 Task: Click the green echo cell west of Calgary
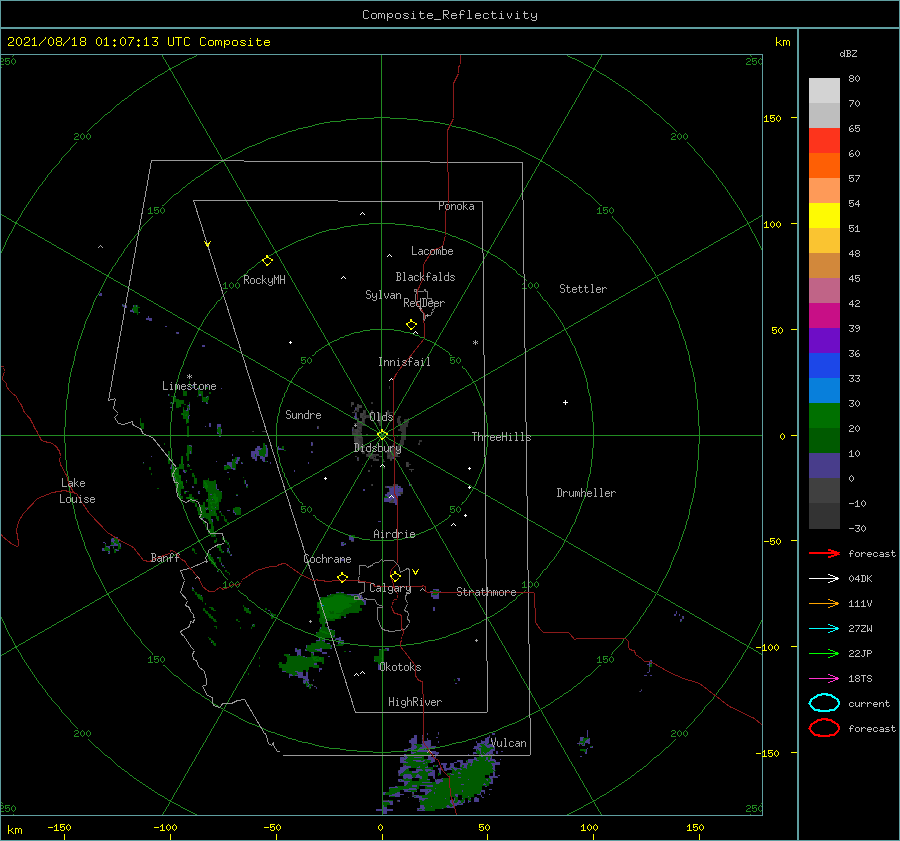tap(340, 606)
